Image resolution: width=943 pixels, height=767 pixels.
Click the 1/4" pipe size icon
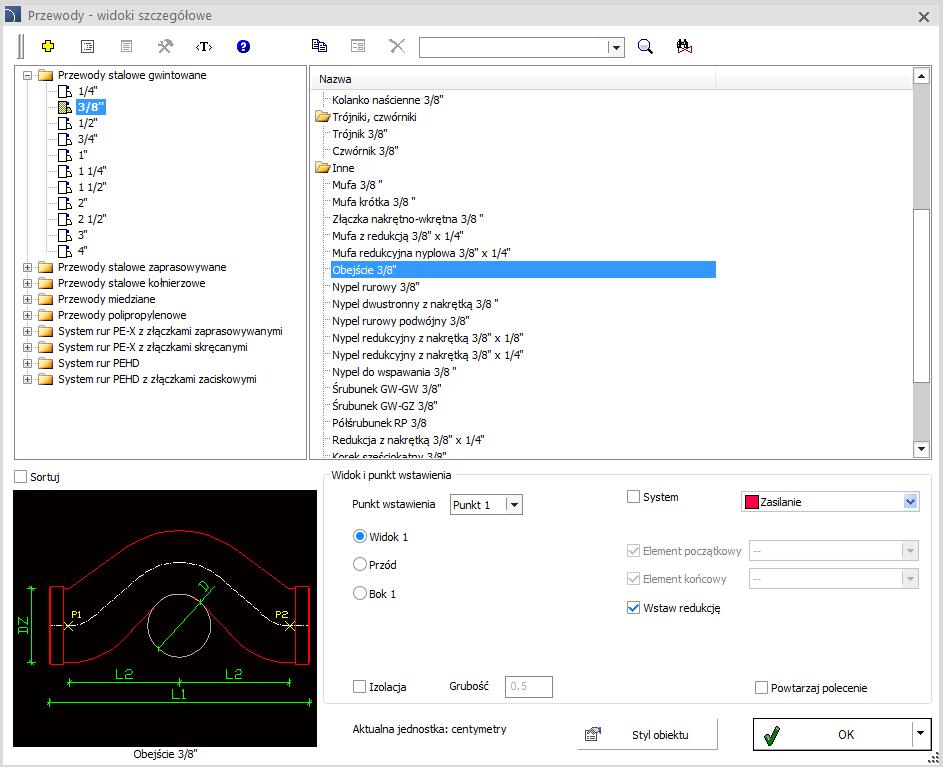(65, 91)
